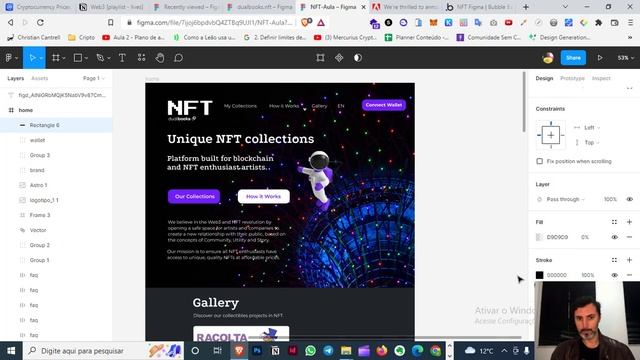The height and width of the screenshot is (360, 640).
Task: Open Christian Cantrell bookmark
Action: pos(33,38)
